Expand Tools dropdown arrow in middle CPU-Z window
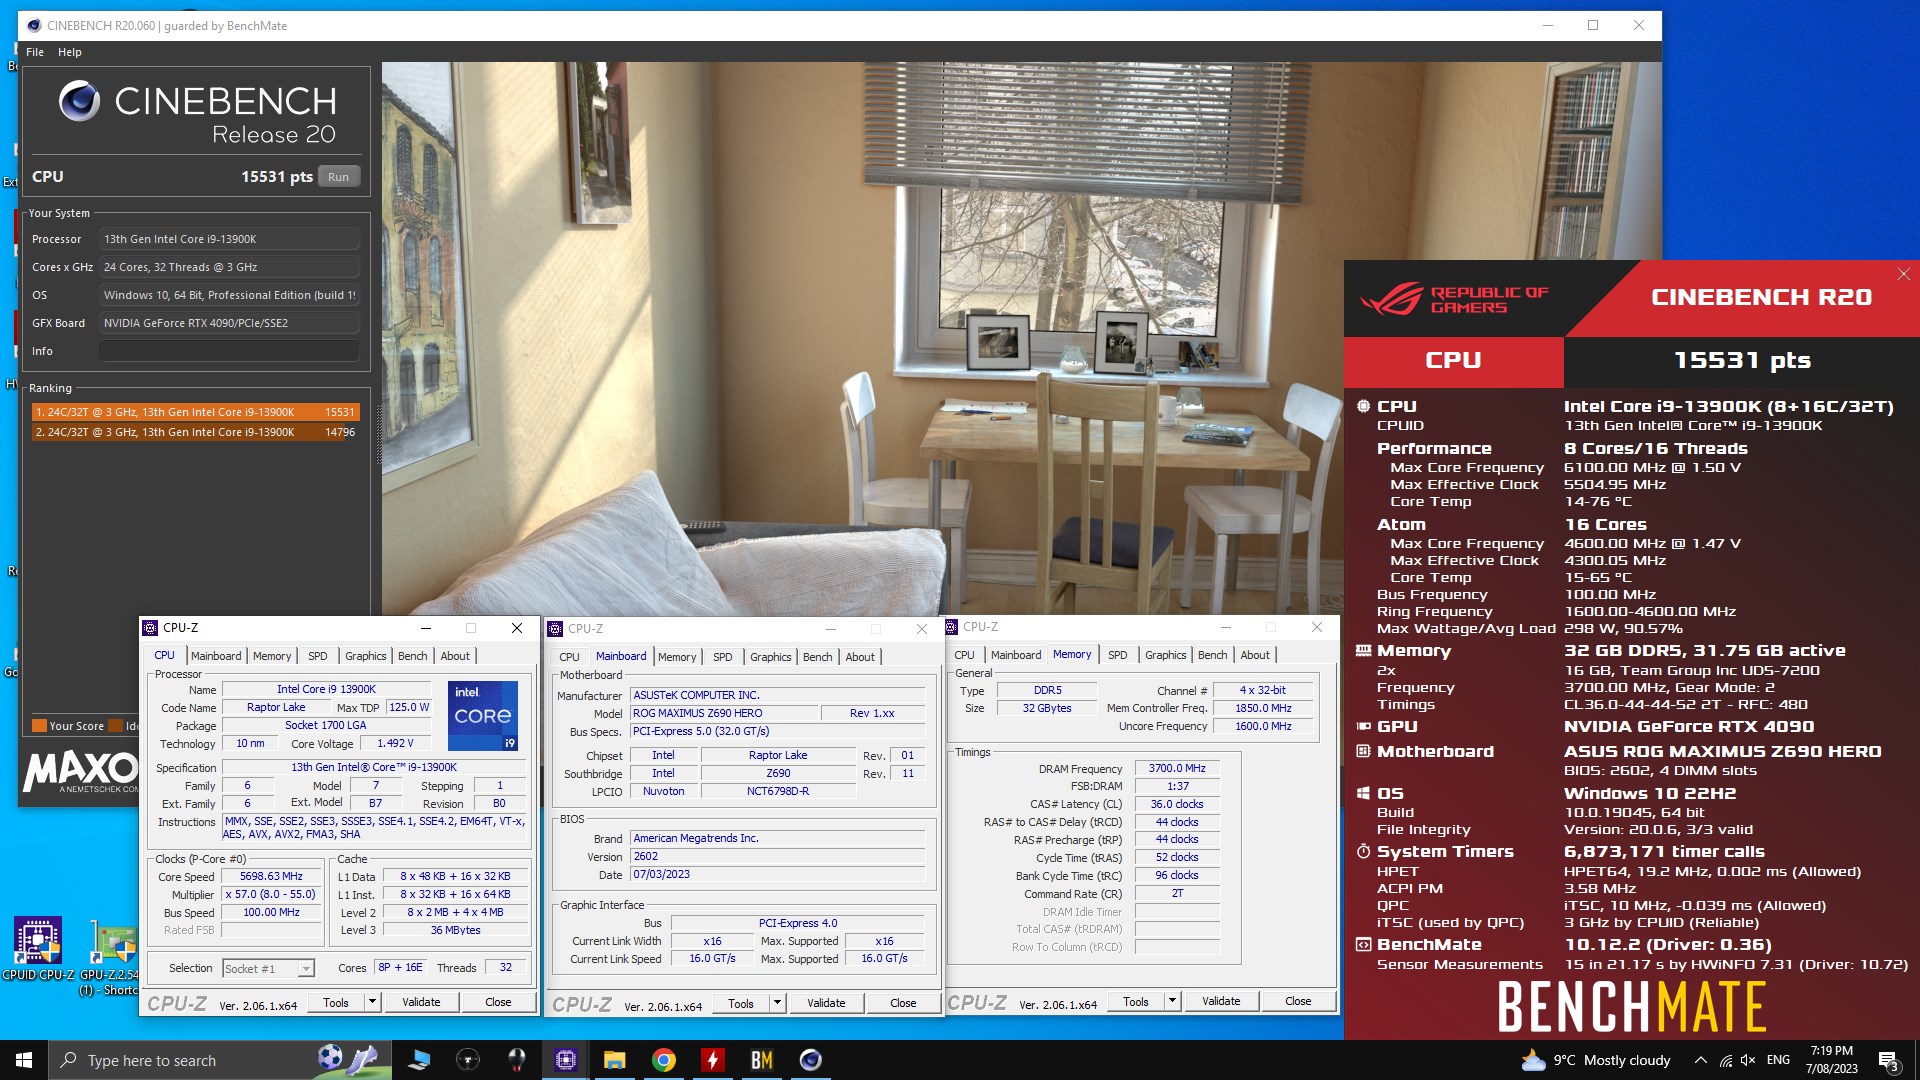The image size is (1920, 1080). pos(777,1003)
